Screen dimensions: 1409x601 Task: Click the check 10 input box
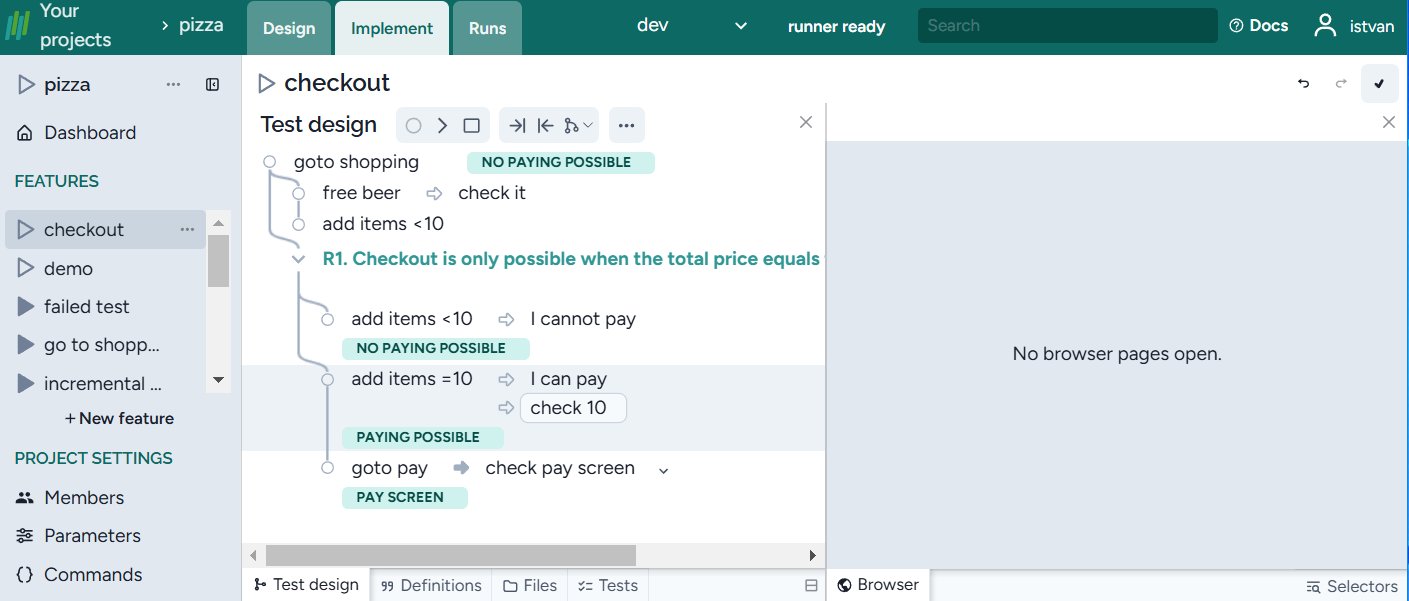pos(573,408)
